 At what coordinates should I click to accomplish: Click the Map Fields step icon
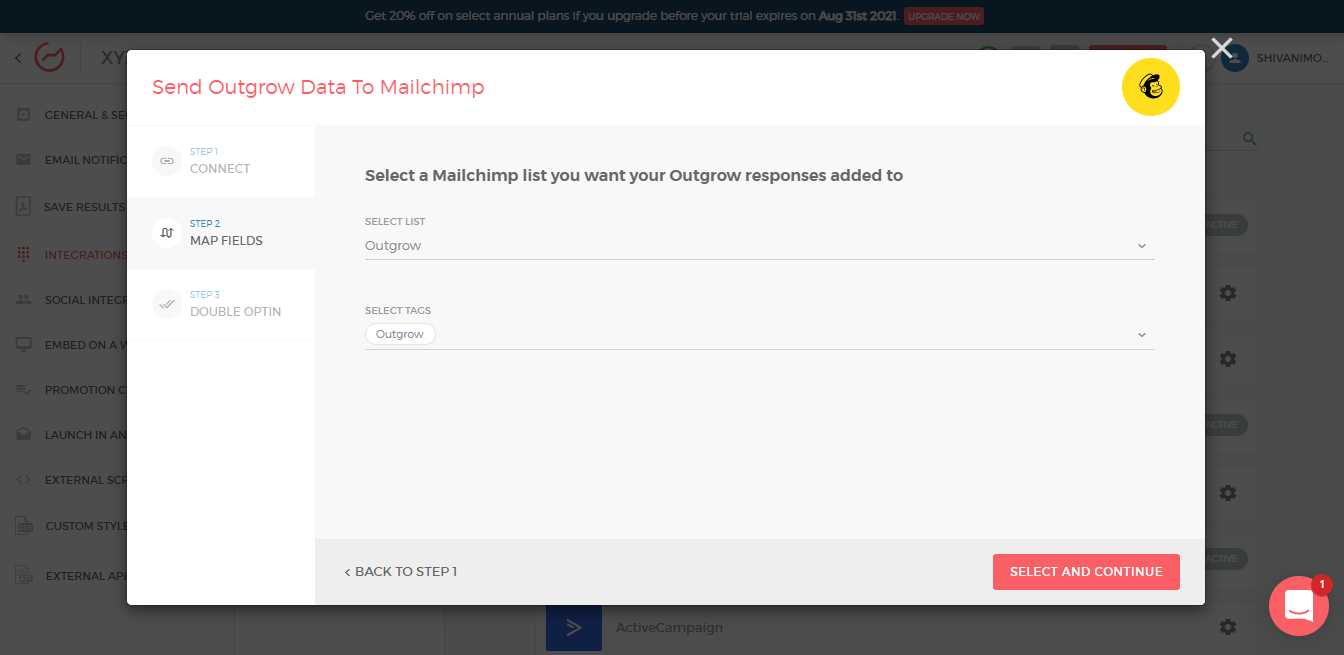[167, 232]
